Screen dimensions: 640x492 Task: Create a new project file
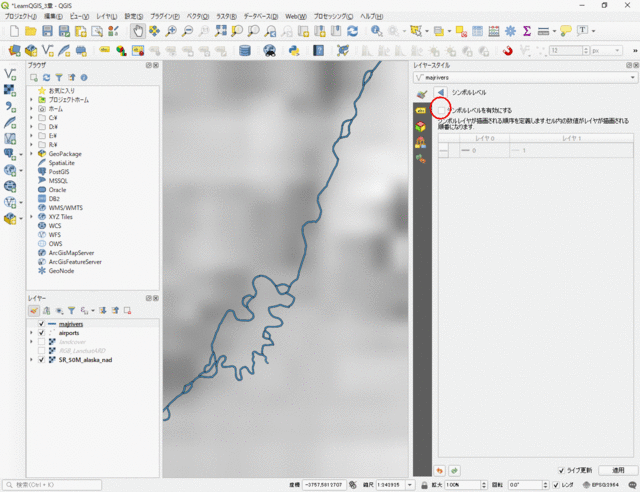(14, 31)
